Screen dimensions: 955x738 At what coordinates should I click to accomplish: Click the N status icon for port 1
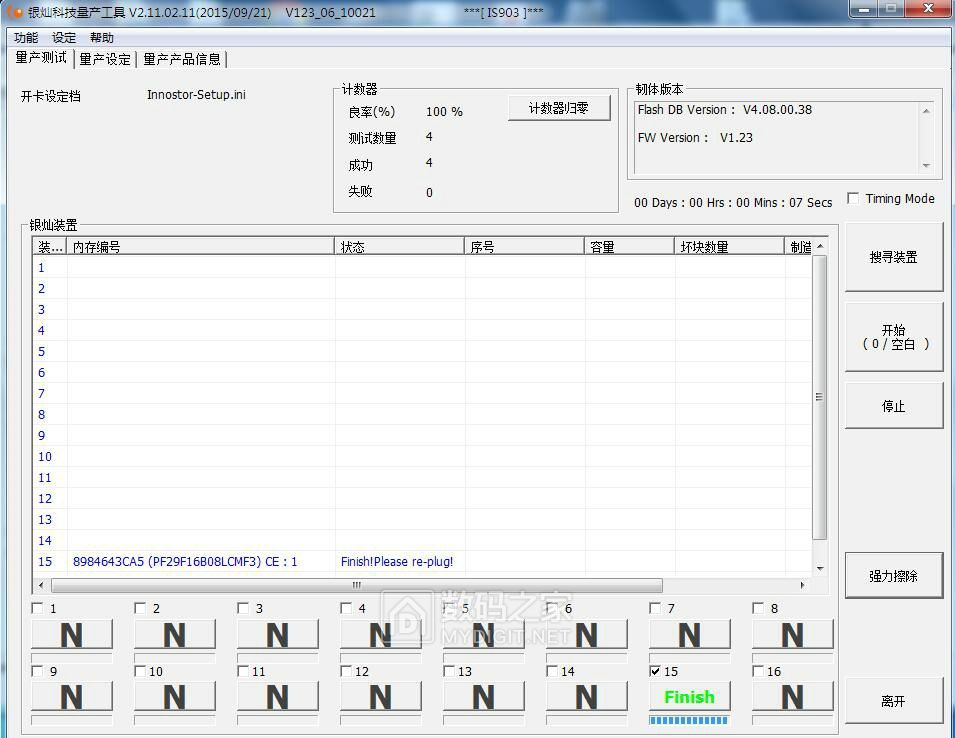(71, 634)
